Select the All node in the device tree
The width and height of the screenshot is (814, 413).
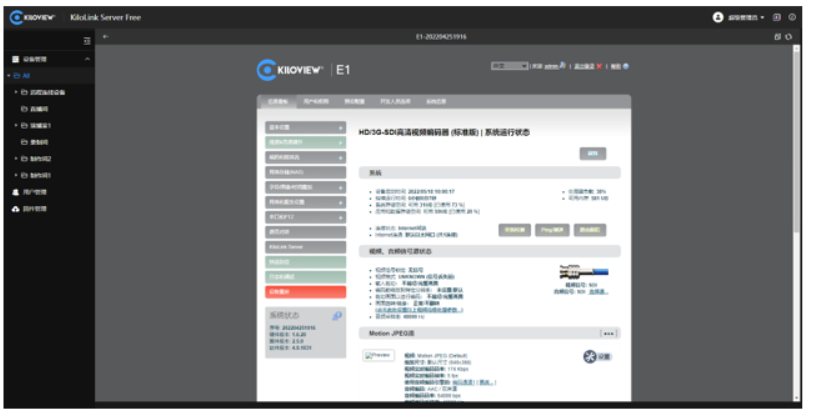click(x=26, y=76)
